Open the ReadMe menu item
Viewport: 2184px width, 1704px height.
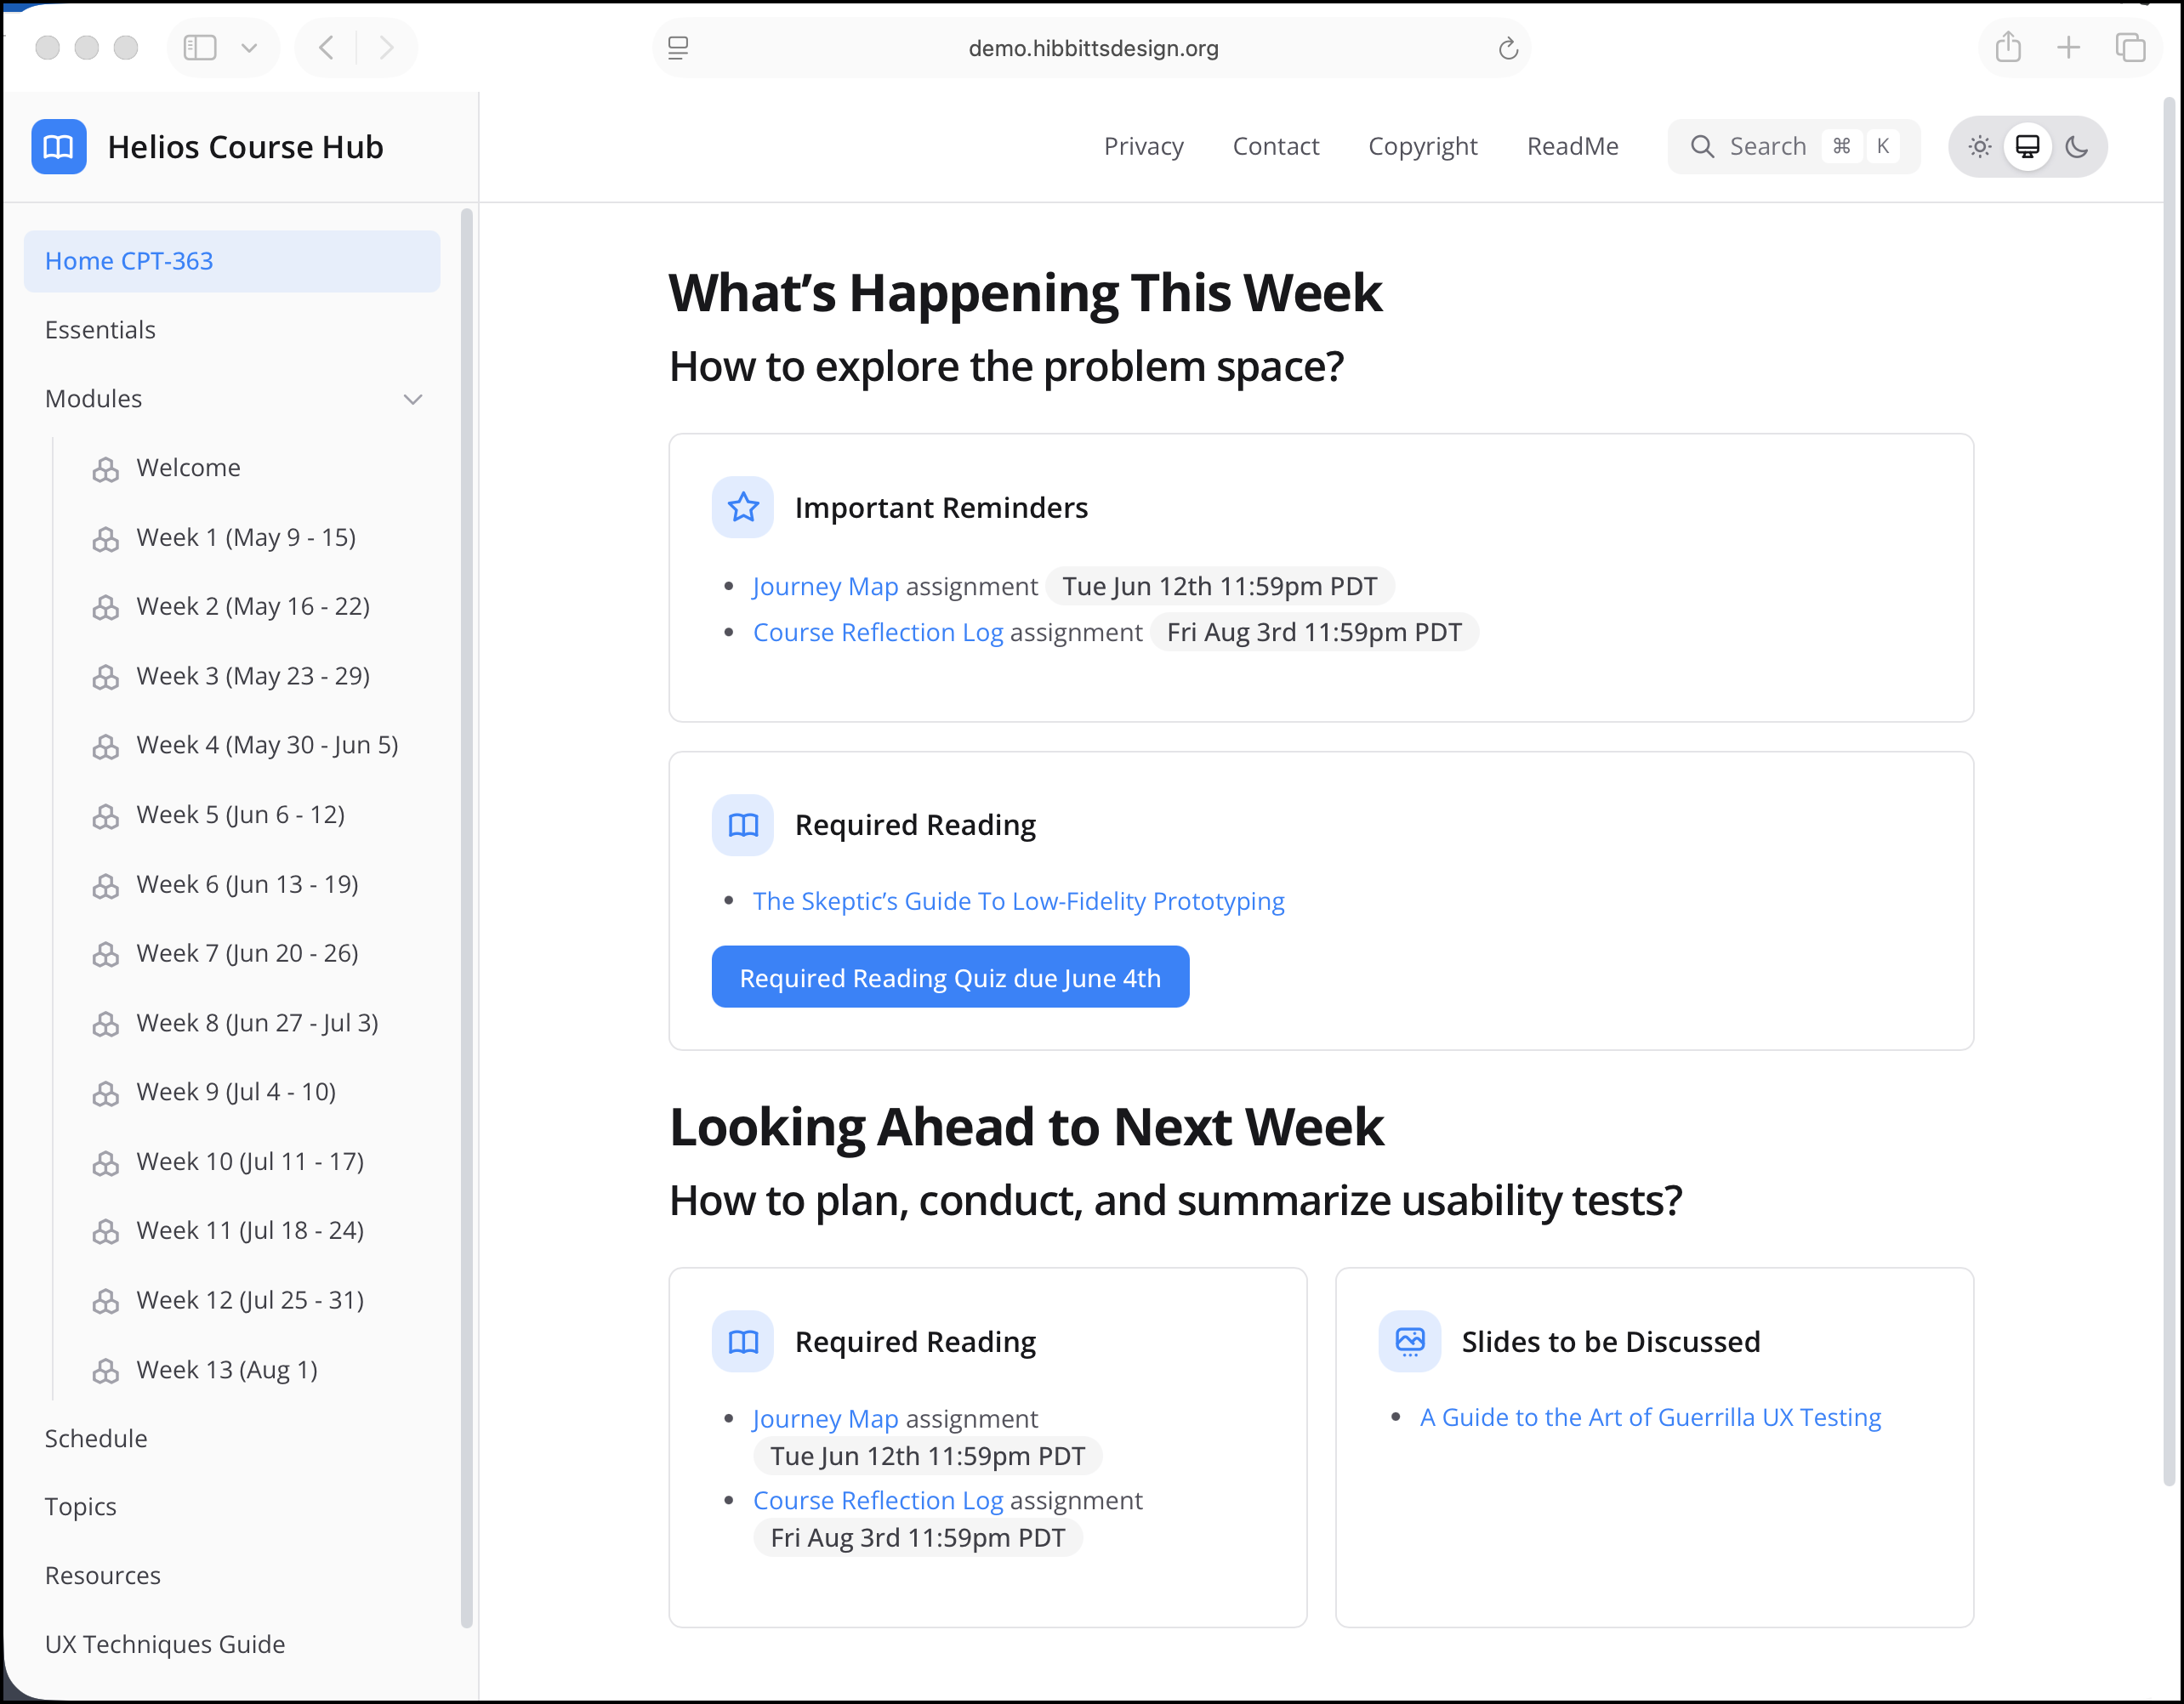click(x=1572, y=146)
